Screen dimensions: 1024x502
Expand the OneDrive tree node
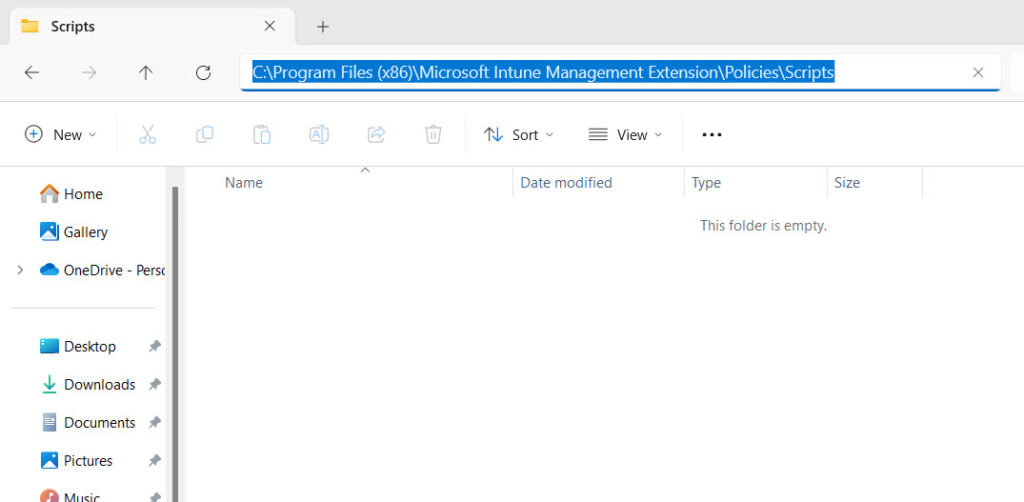(x=20, y=270)
